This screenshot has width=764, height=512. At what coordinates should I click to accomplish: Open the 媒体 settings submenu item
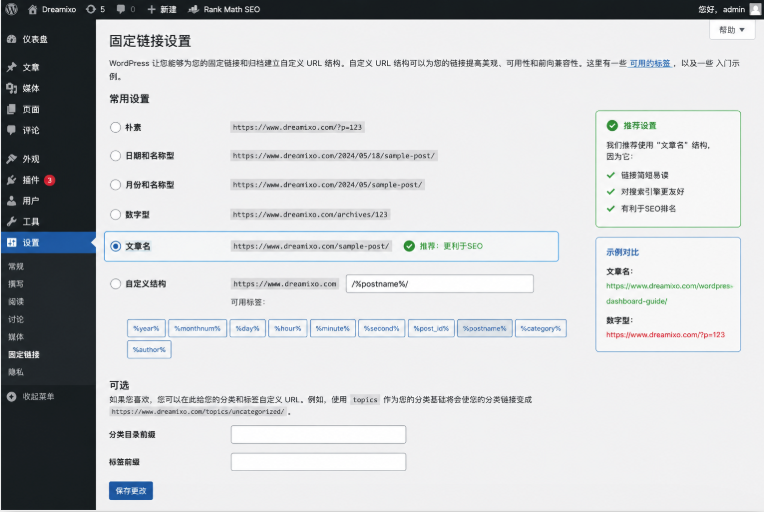(16, 337)
